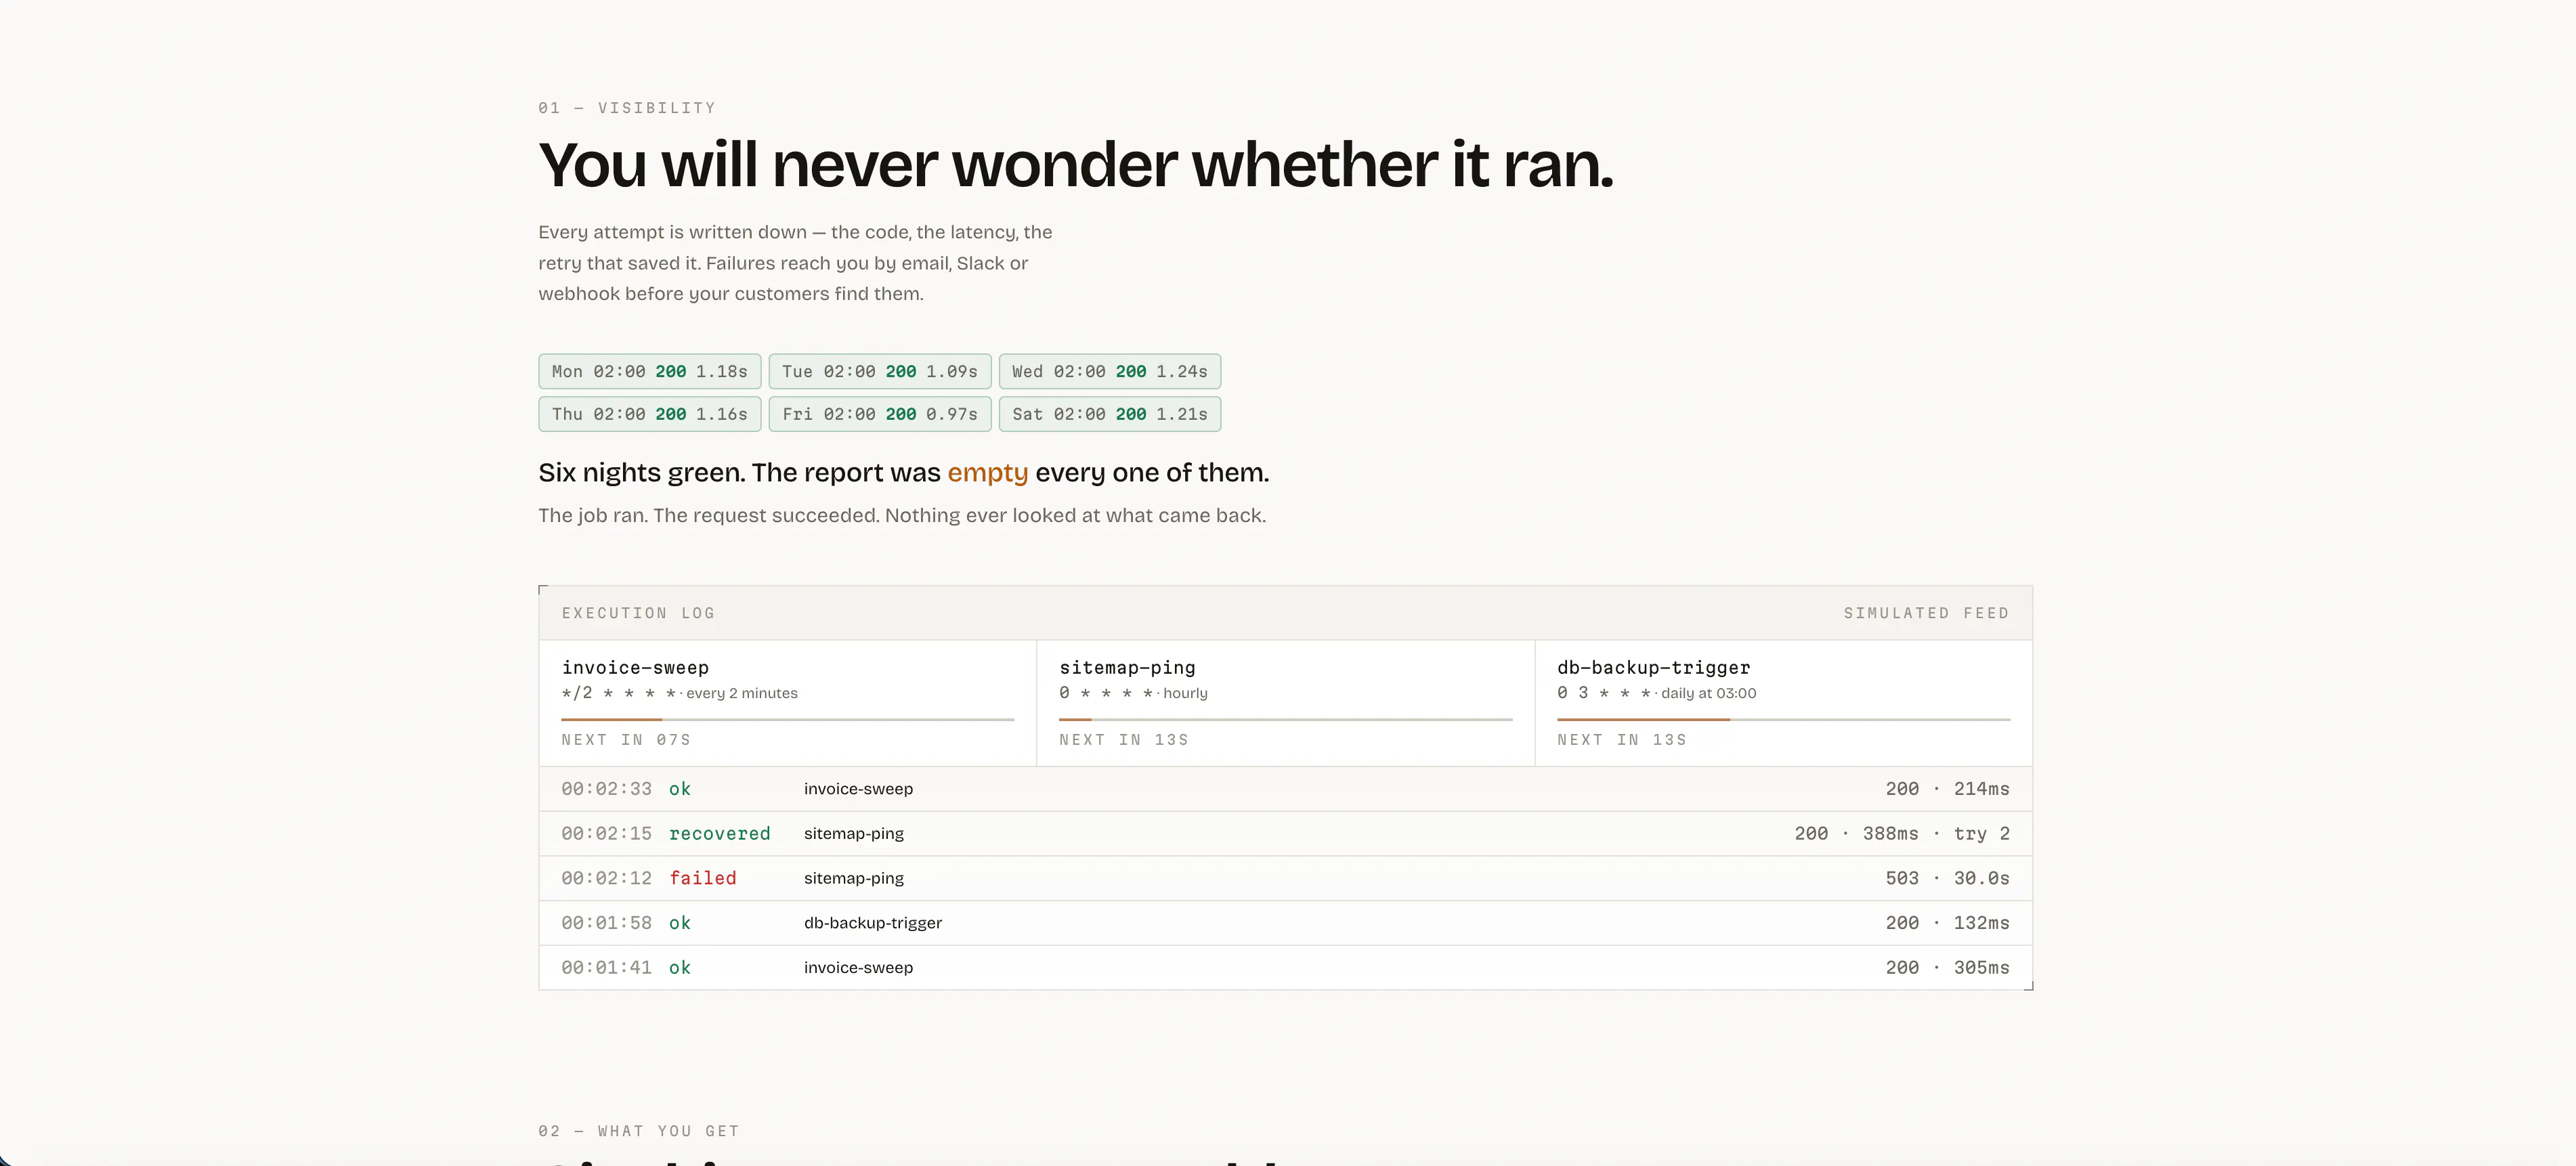Click the '200 · 132ms' result
This screenshot has width=2576, height=1166.
coord(1947,923)
